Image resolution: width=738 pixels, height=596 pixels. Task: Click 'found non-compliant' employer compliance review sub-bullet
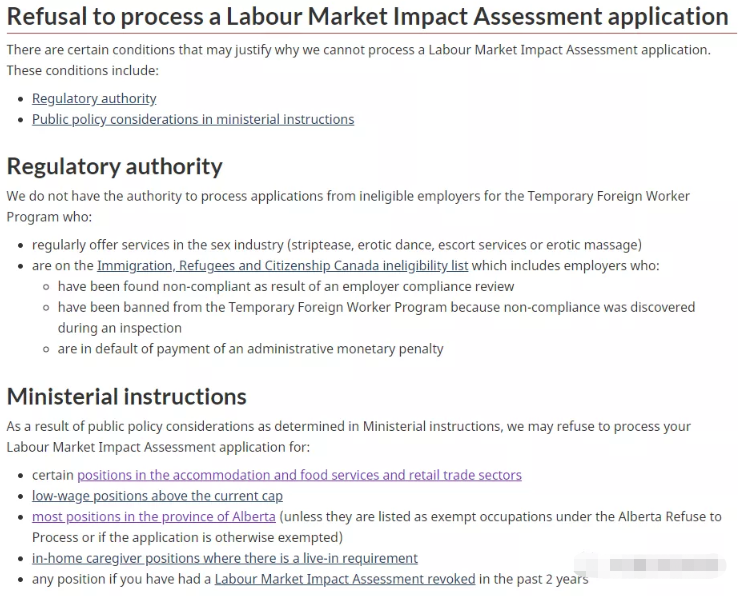286,286
